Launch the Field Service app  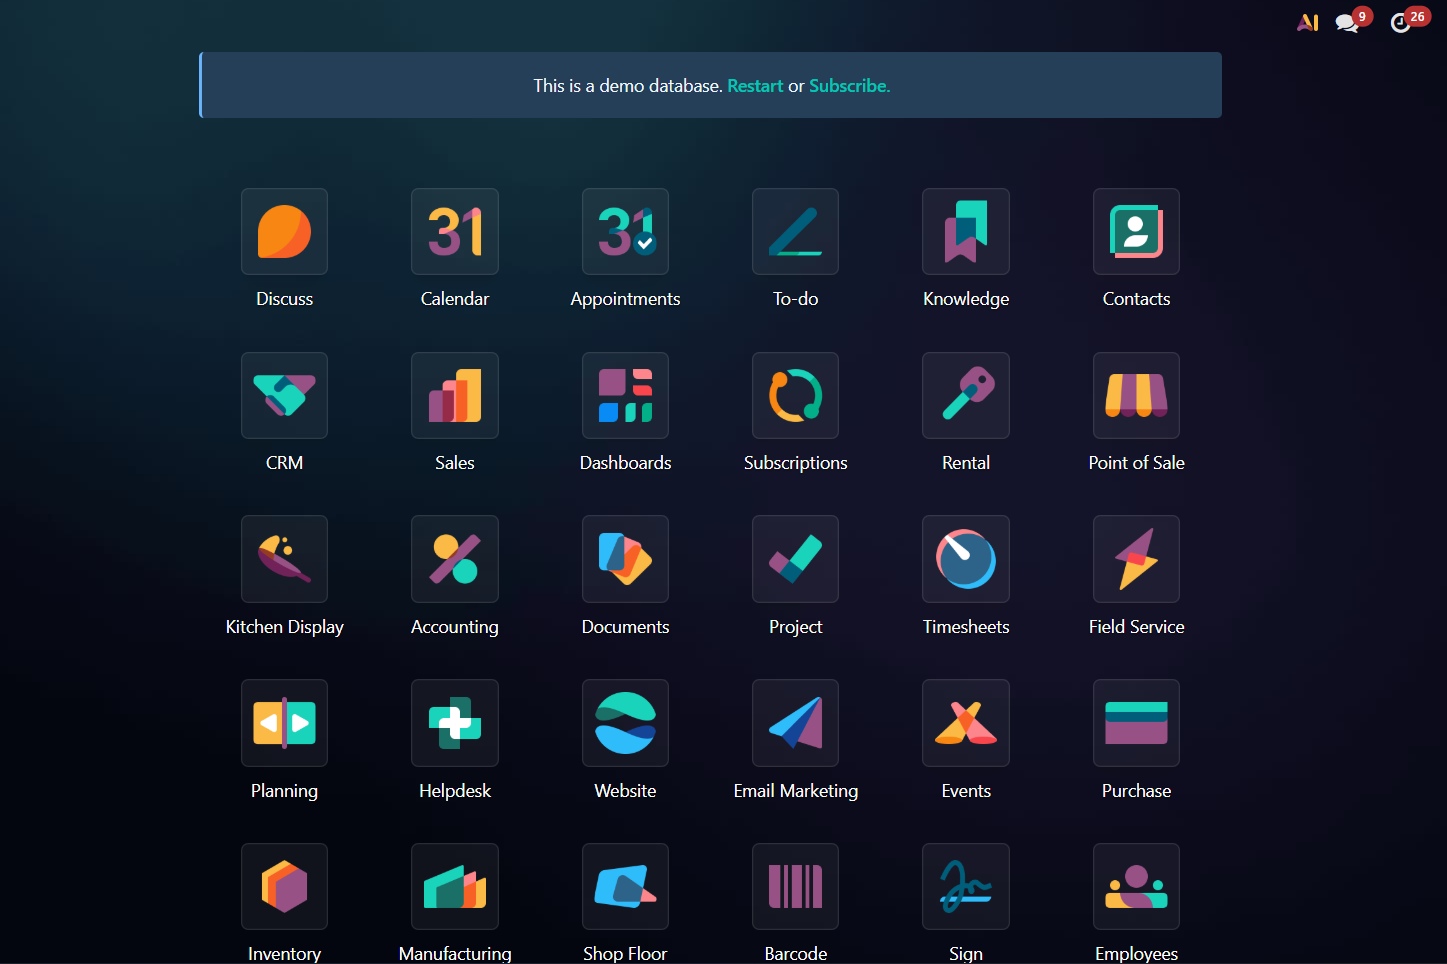pyautogui.click(x=1136, y=559)
